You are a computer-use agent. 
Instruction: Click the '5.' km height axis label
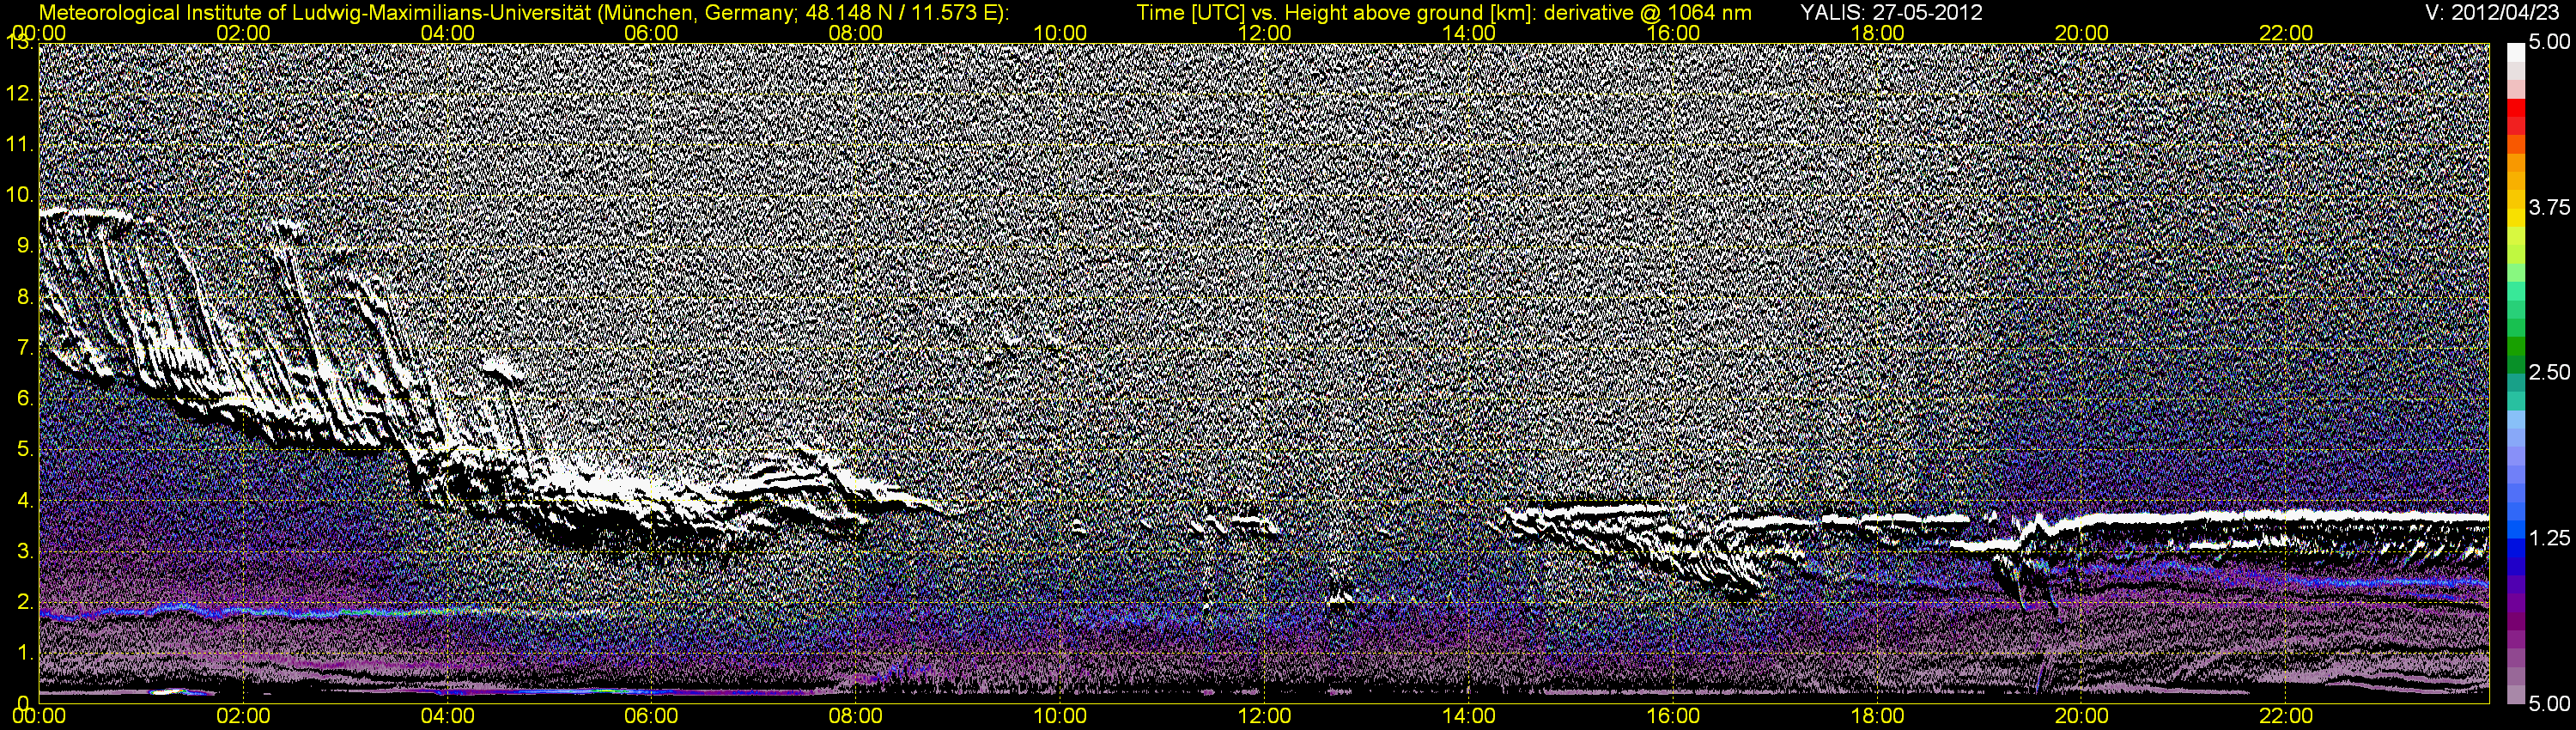[26, 449]
